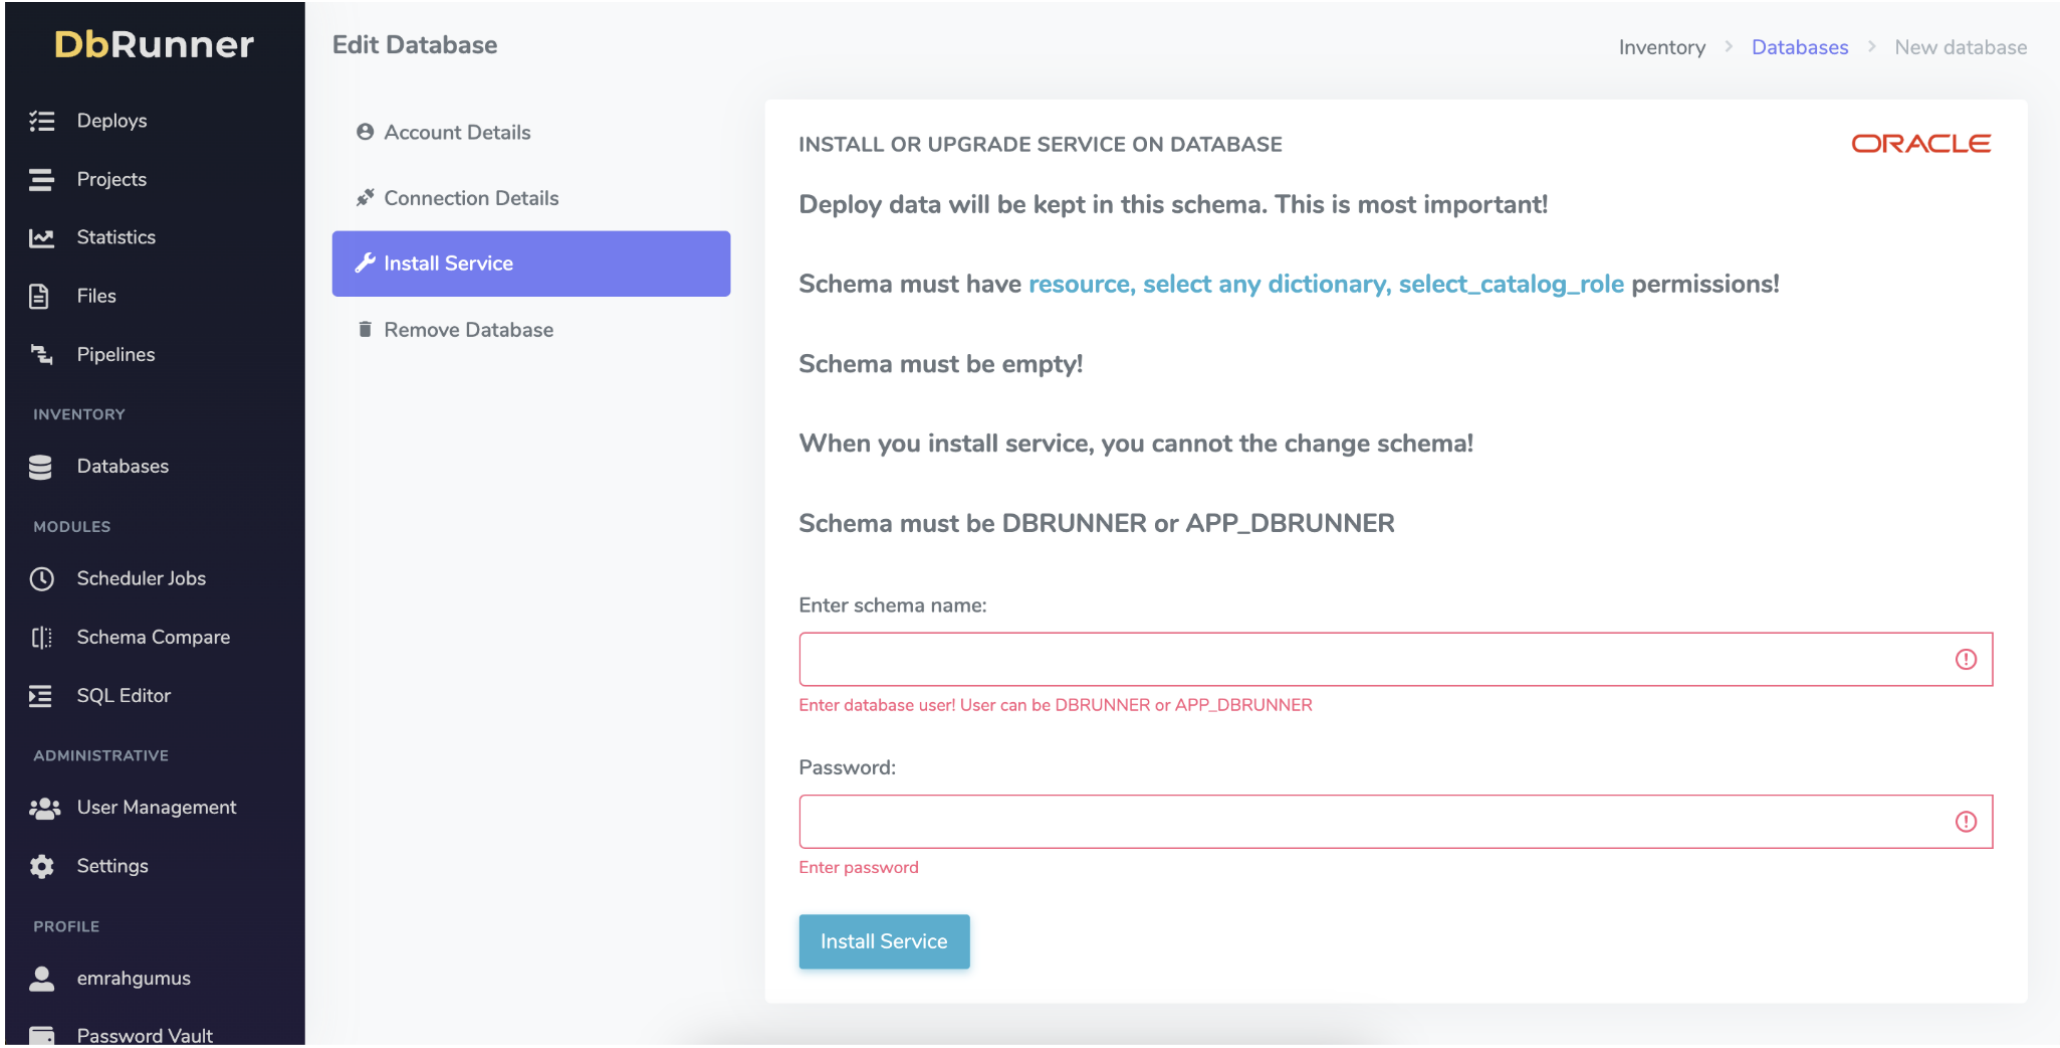
Task: Go to Databases via breadcrumb link
Action: (1798, 48)
